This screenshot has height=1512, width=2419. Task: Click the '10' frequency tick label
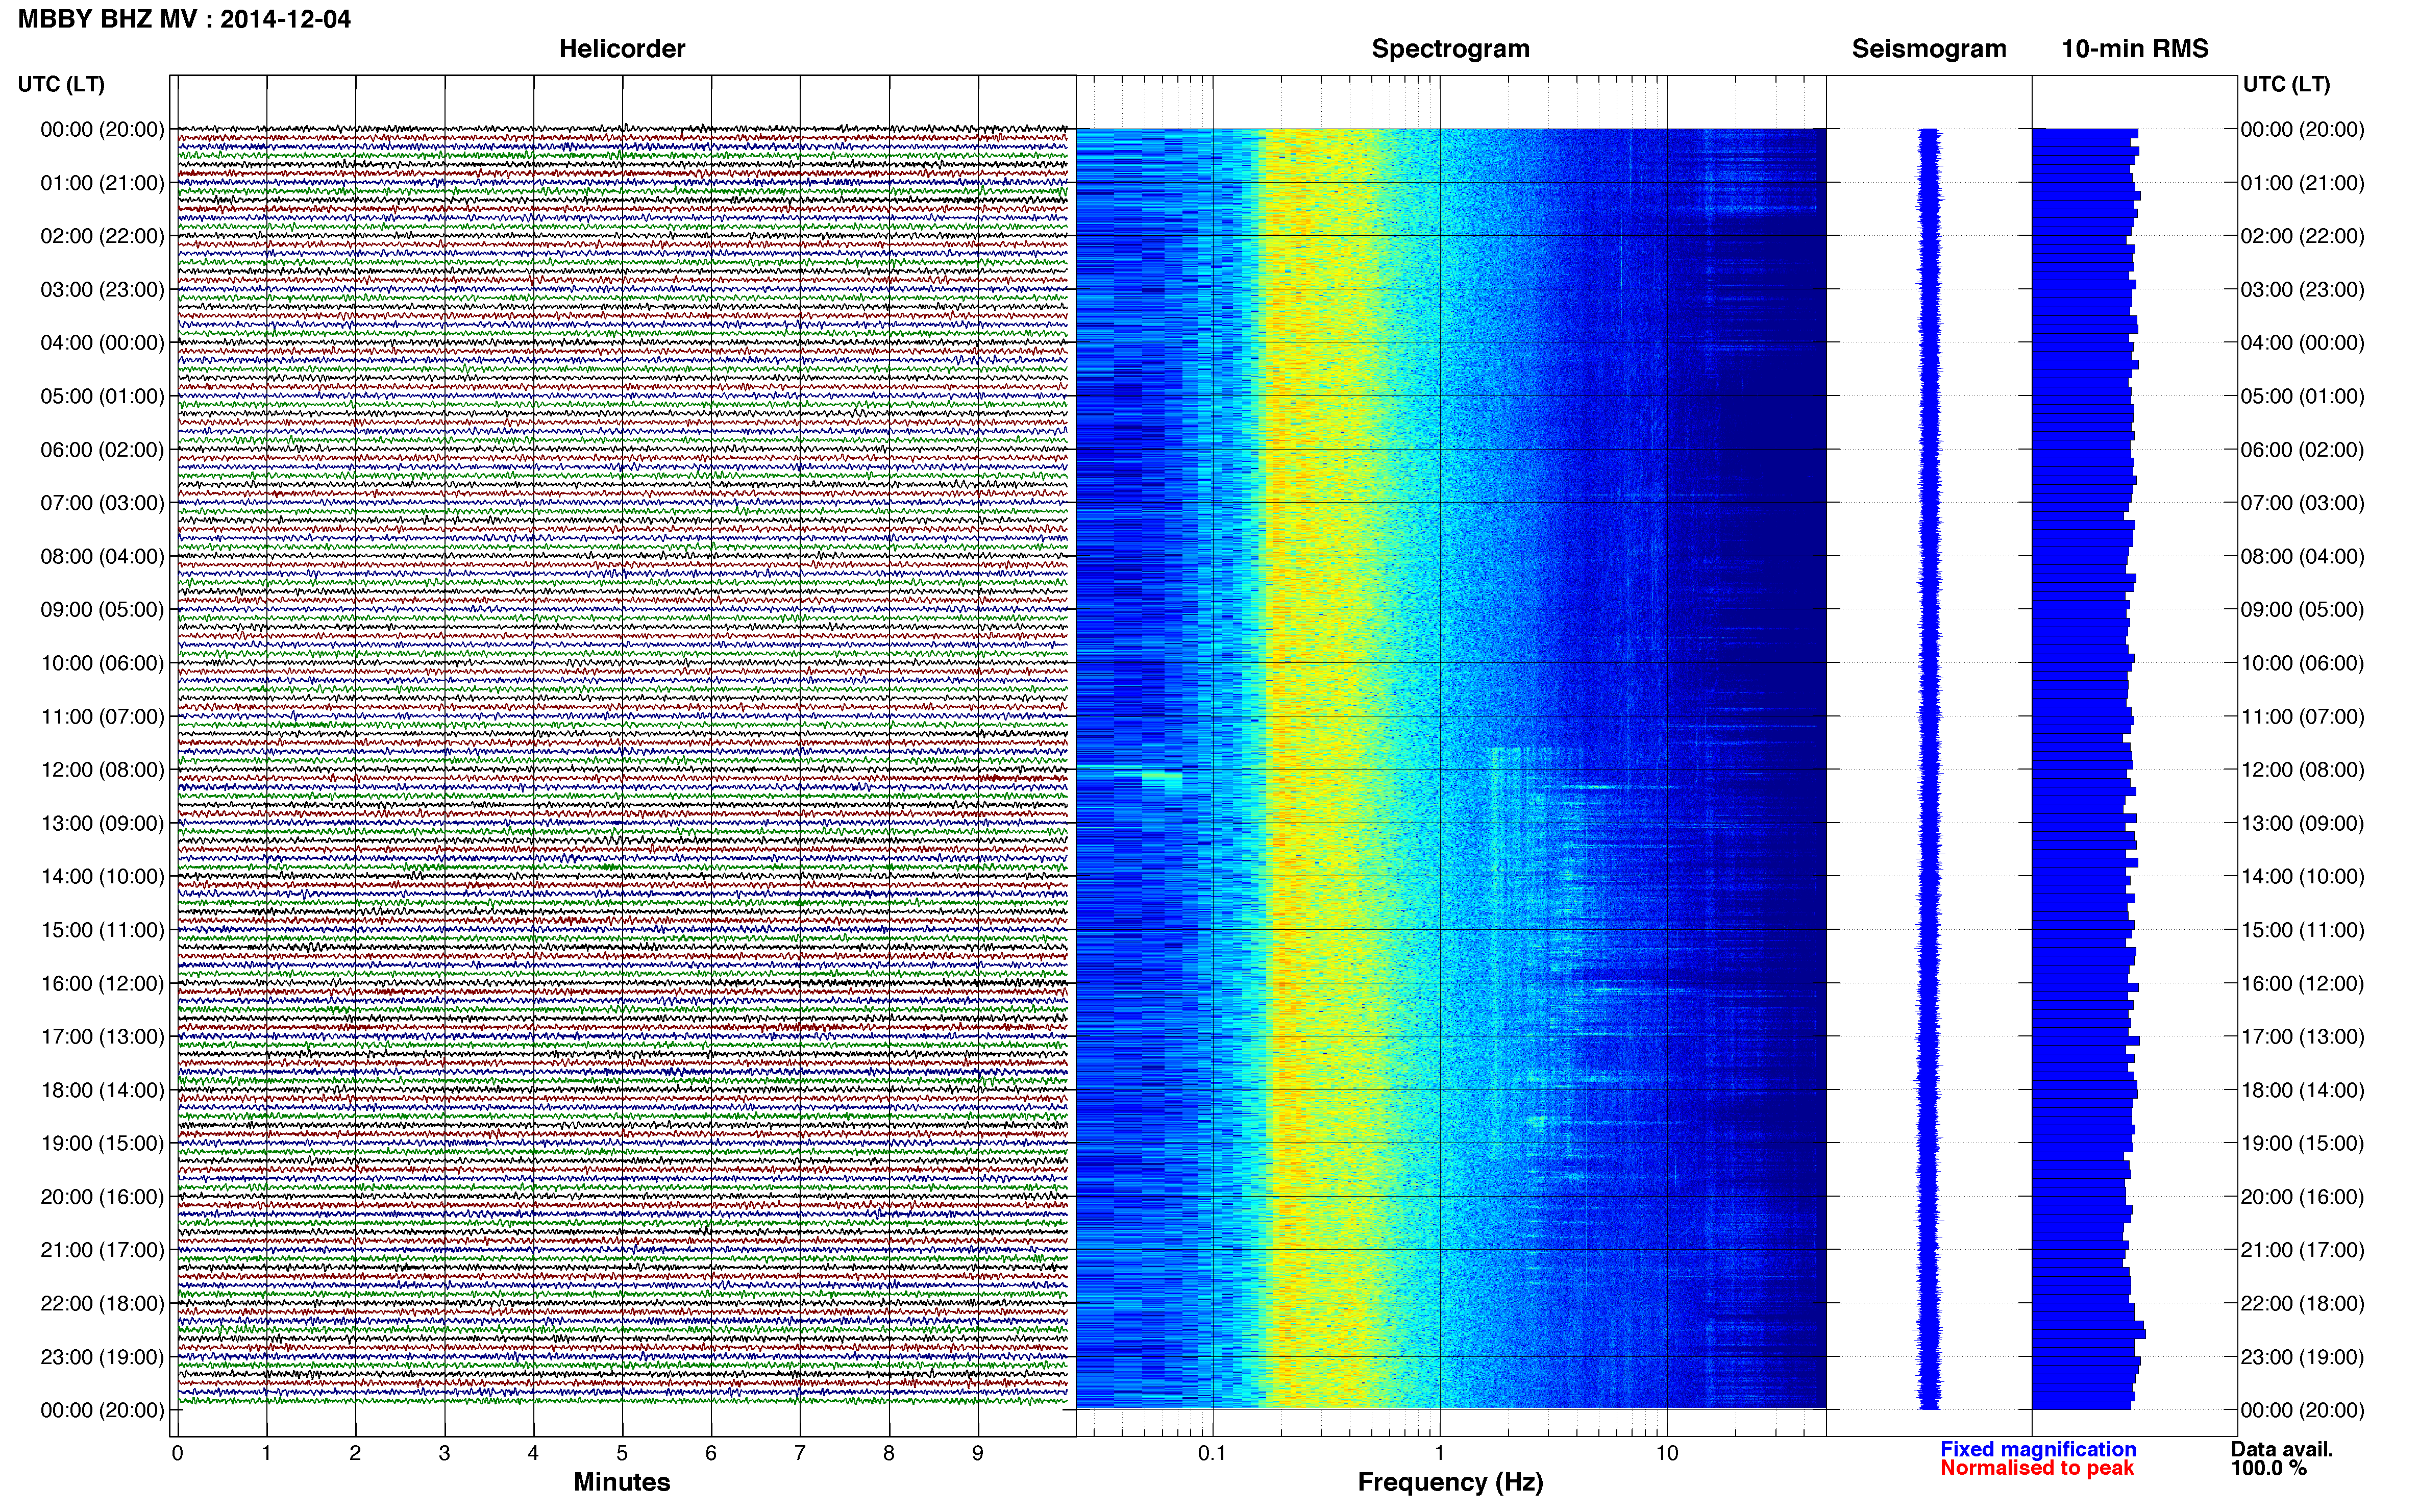pos(1667,1453)
